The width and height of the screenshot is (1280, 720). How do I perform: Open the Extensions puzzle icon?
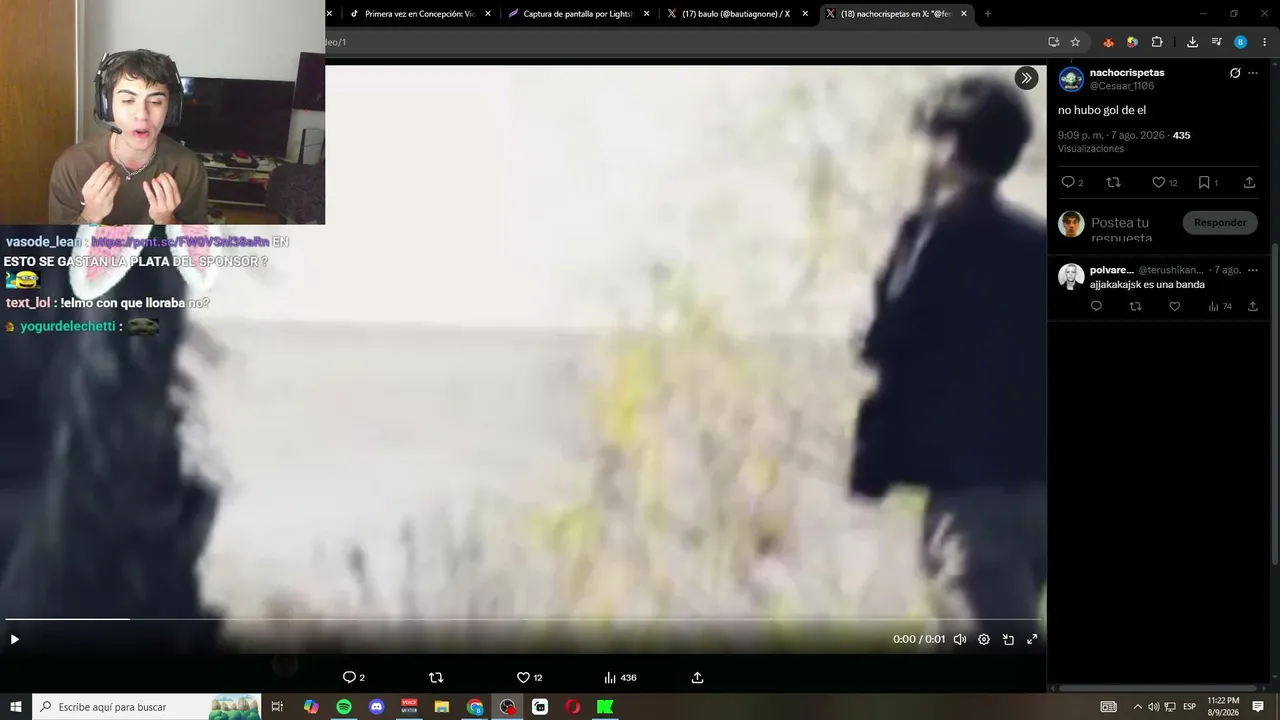1157,42
